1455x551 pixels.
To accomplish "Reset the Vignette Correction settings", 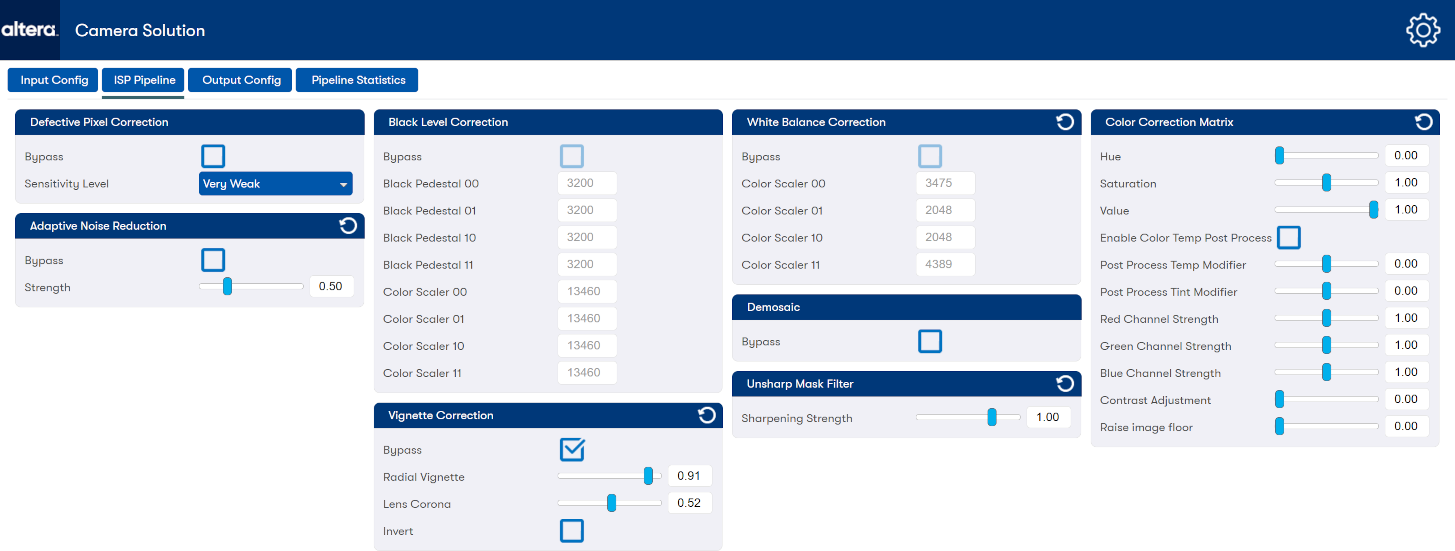I will (x=706, y=415).
